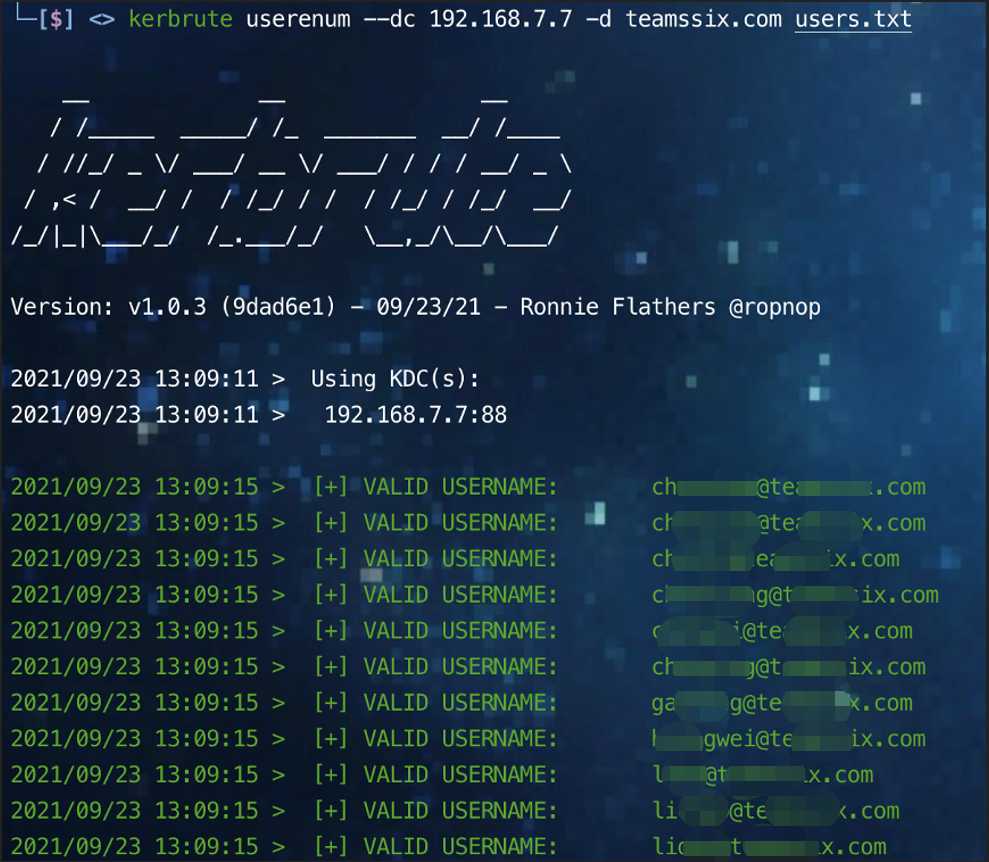
Task: Click the [$] prompt symbol
Action: click(56, 19)
